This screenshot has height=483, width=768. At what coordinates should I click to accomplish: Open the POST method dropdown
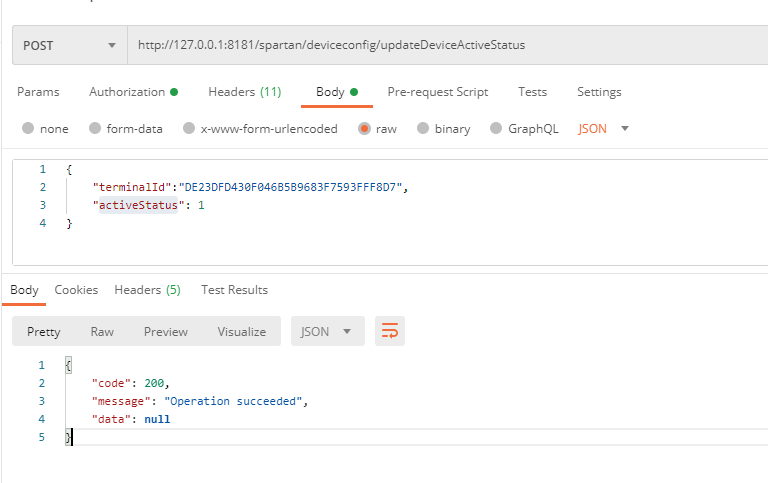click(x=69, y=46)
